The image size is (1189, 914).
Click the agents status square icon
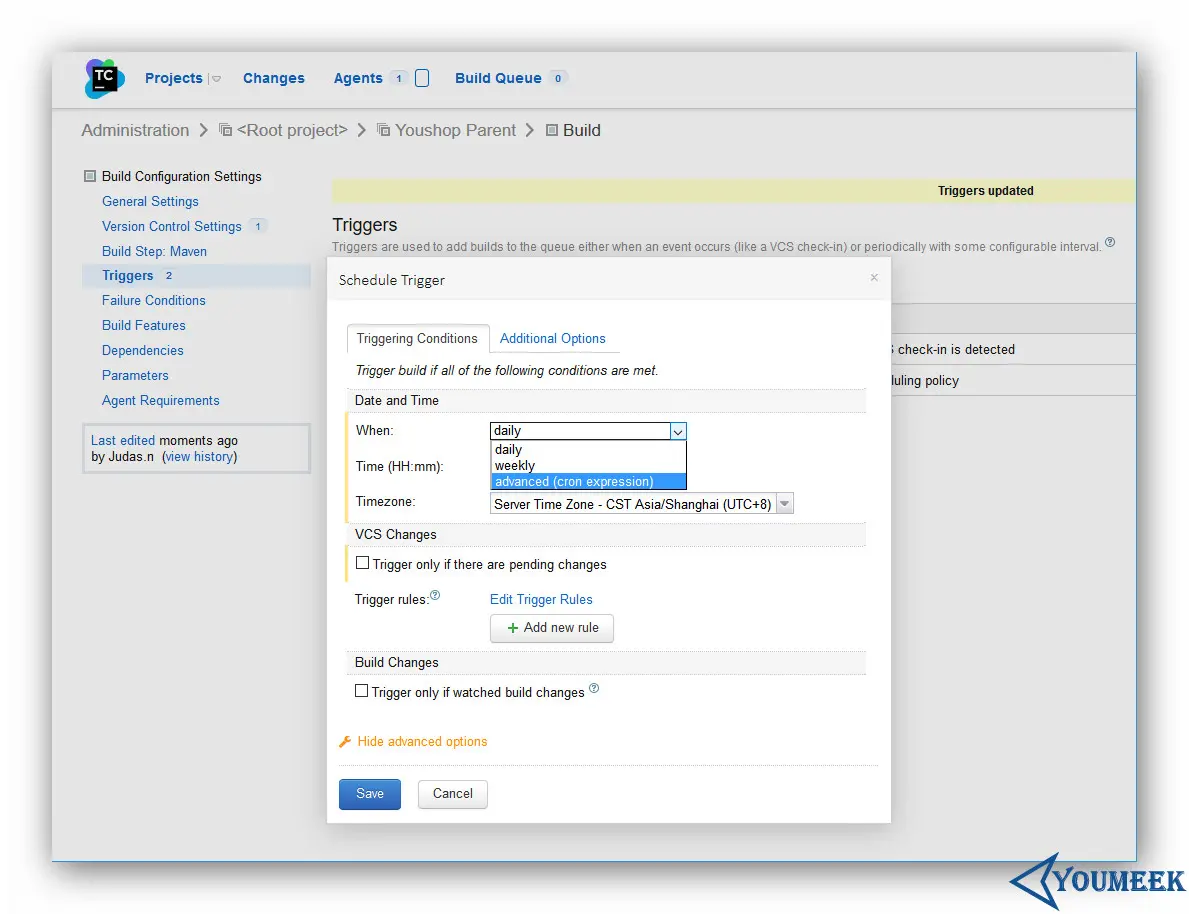pos(422,78)
